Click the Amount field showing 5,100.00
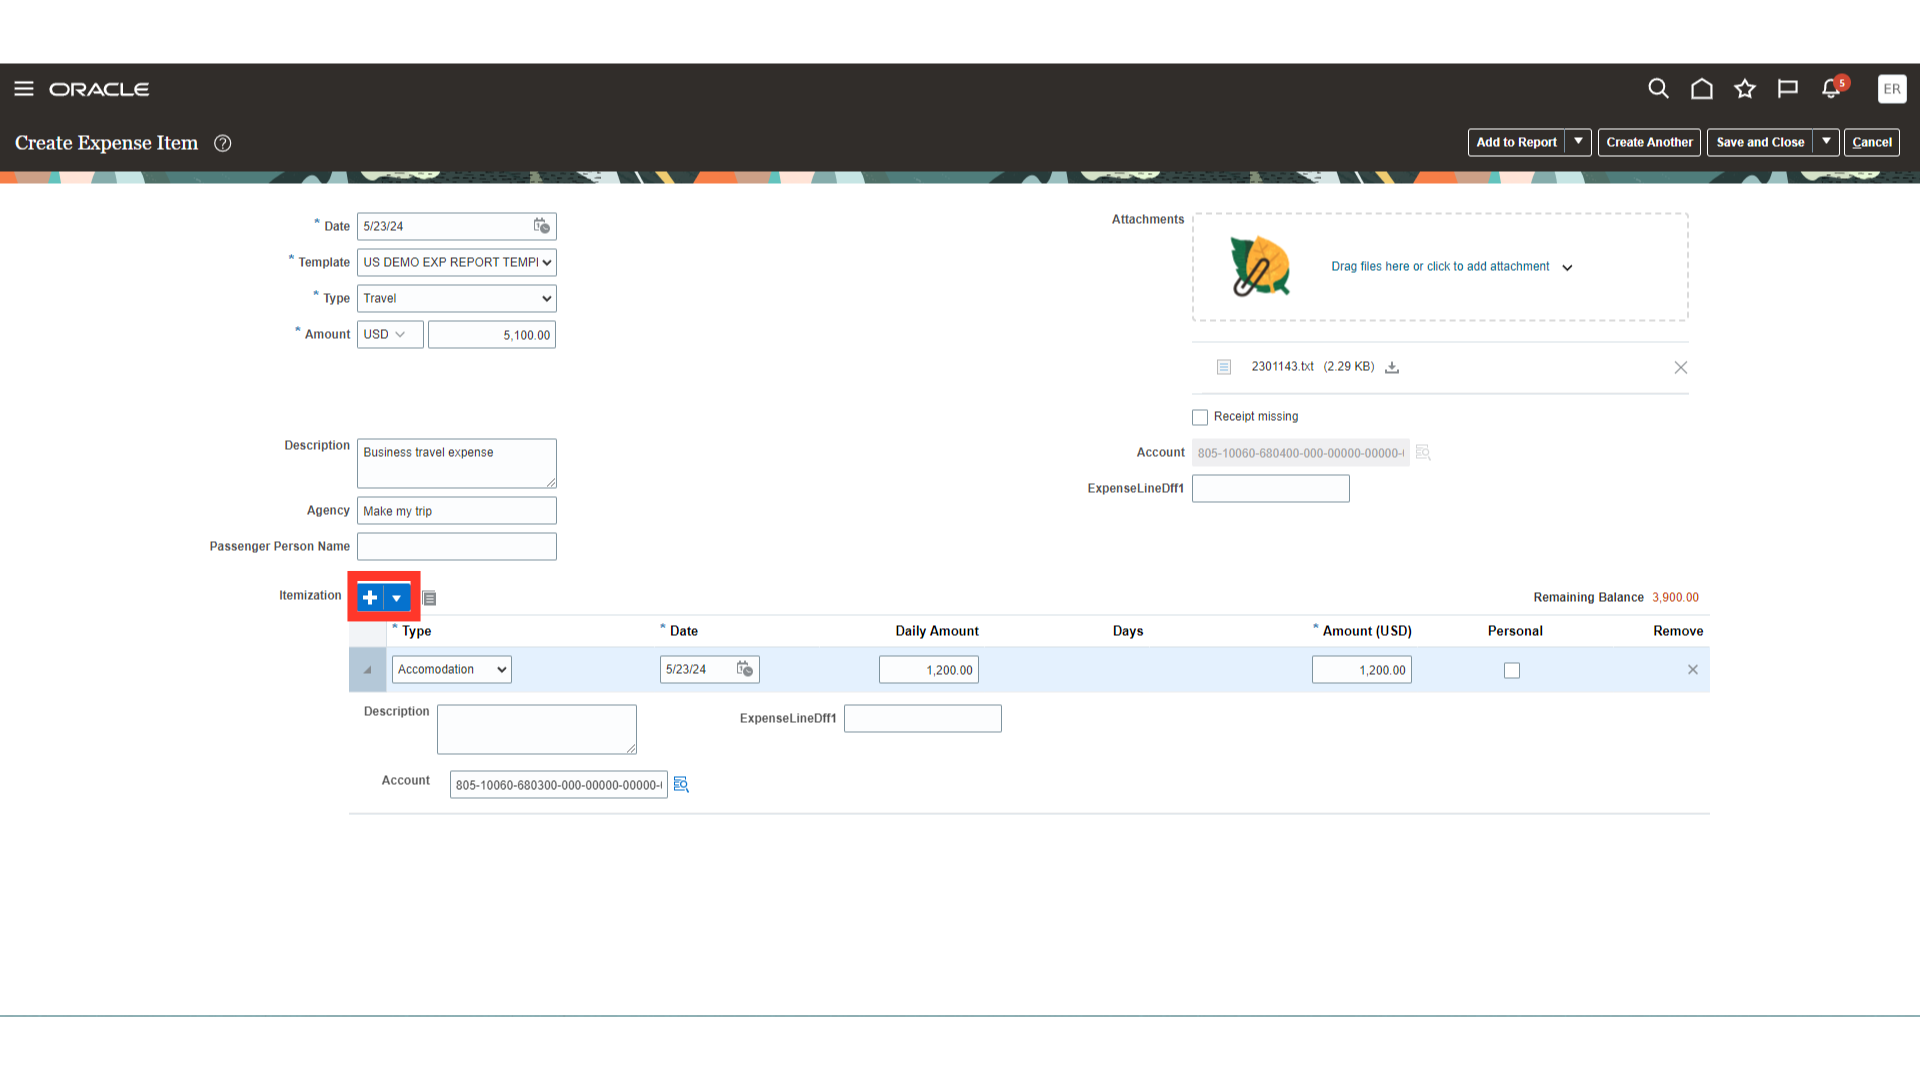 coord(492,335)
